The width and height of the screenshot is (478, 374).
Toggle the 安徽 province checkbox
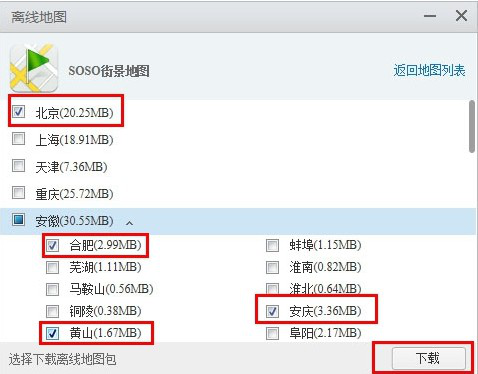pos(18,220)
